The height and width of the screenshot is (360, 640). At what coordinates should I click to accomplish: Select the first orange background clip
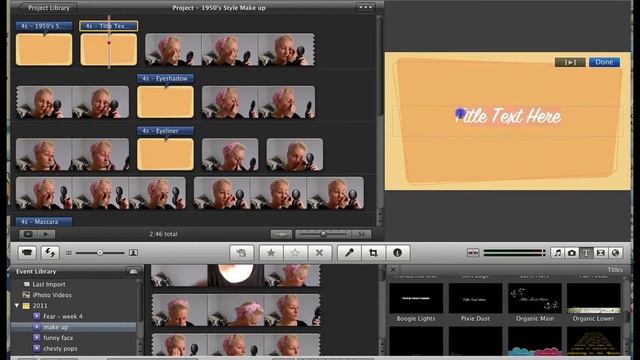point(44,49)
